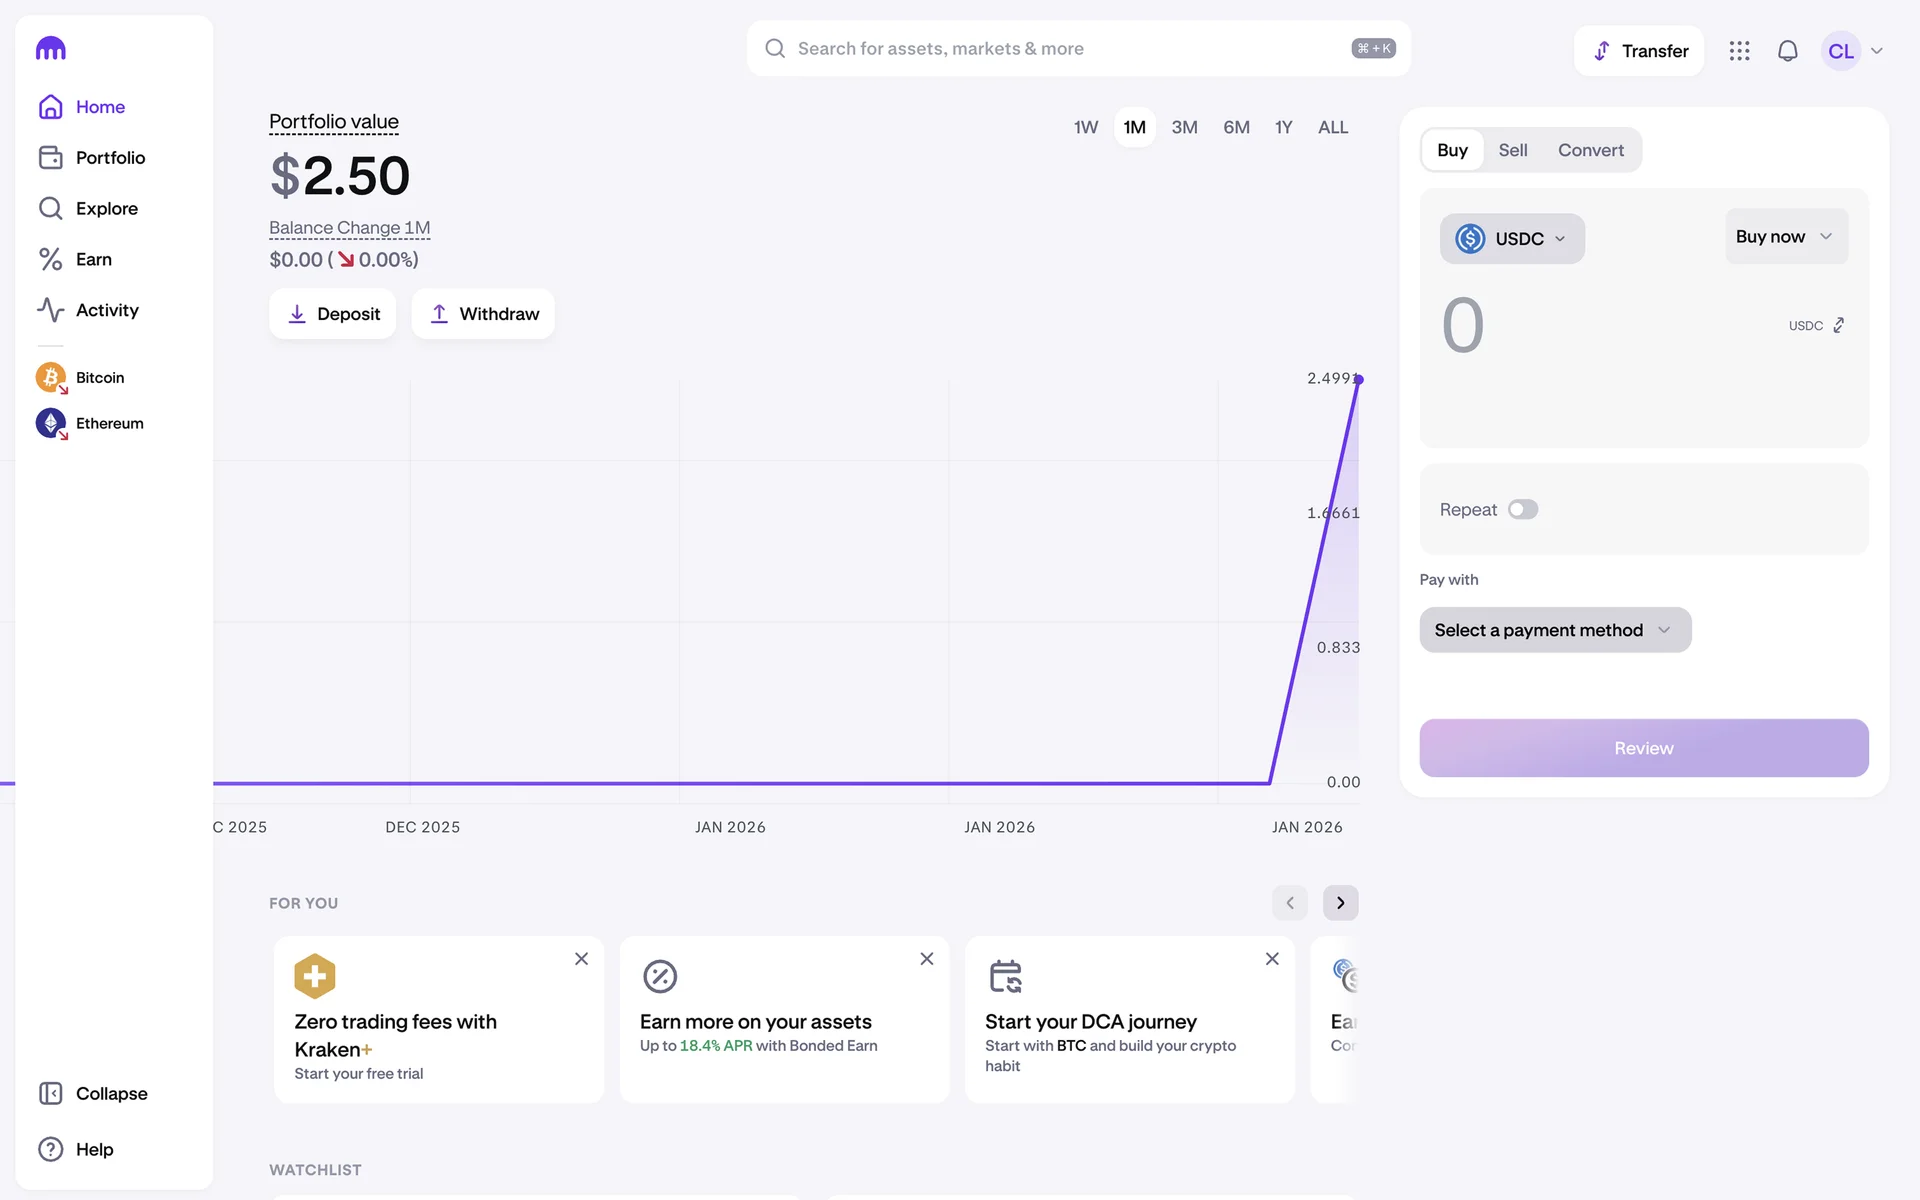Switch to the Sell tab
1920x1200 pixels.
pyautogui.click(x=1512, y=150)
